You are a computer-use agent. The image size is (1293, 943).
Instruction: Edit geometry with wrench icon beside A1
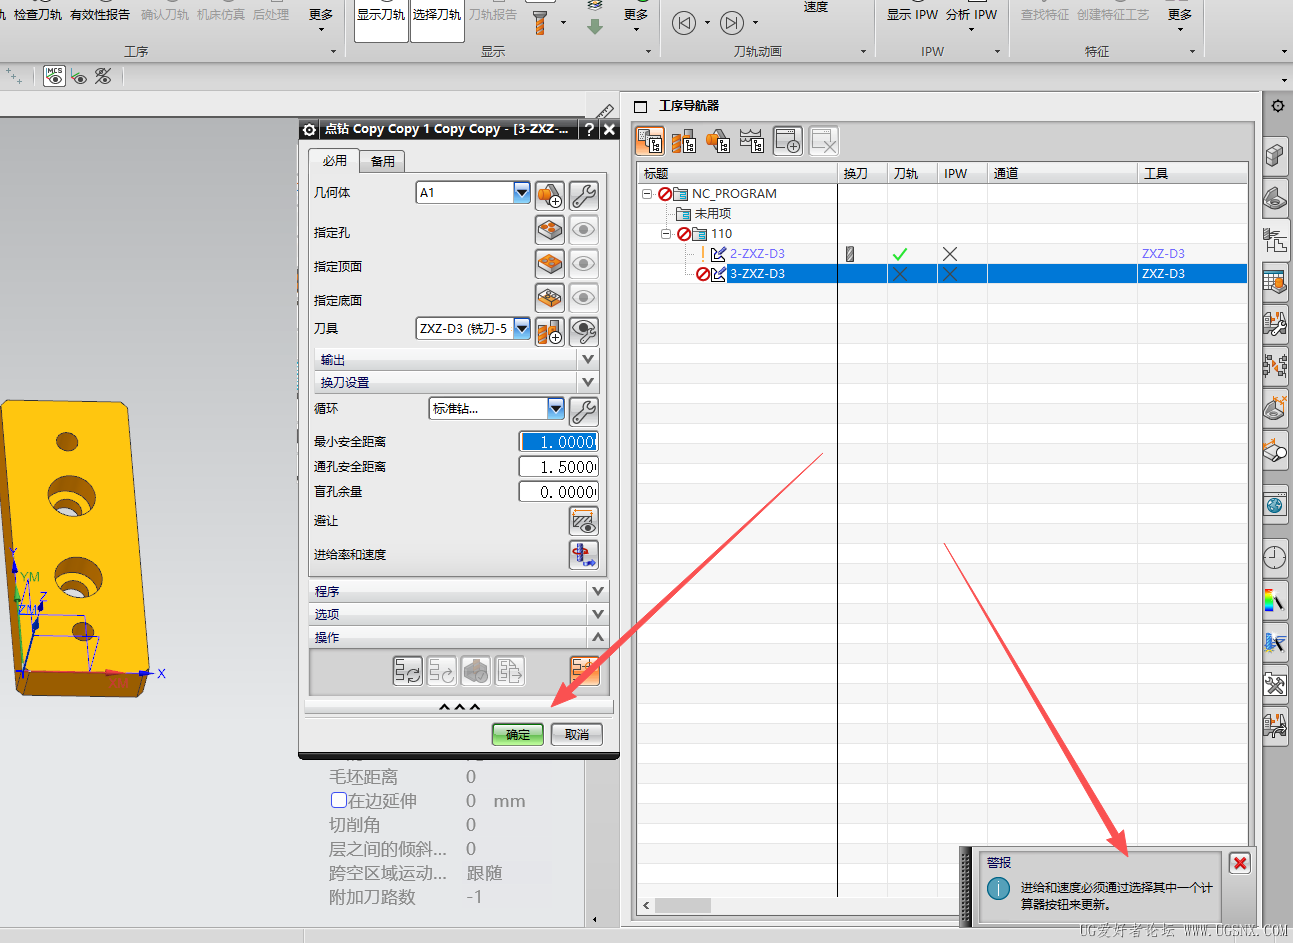pos(584,194)
